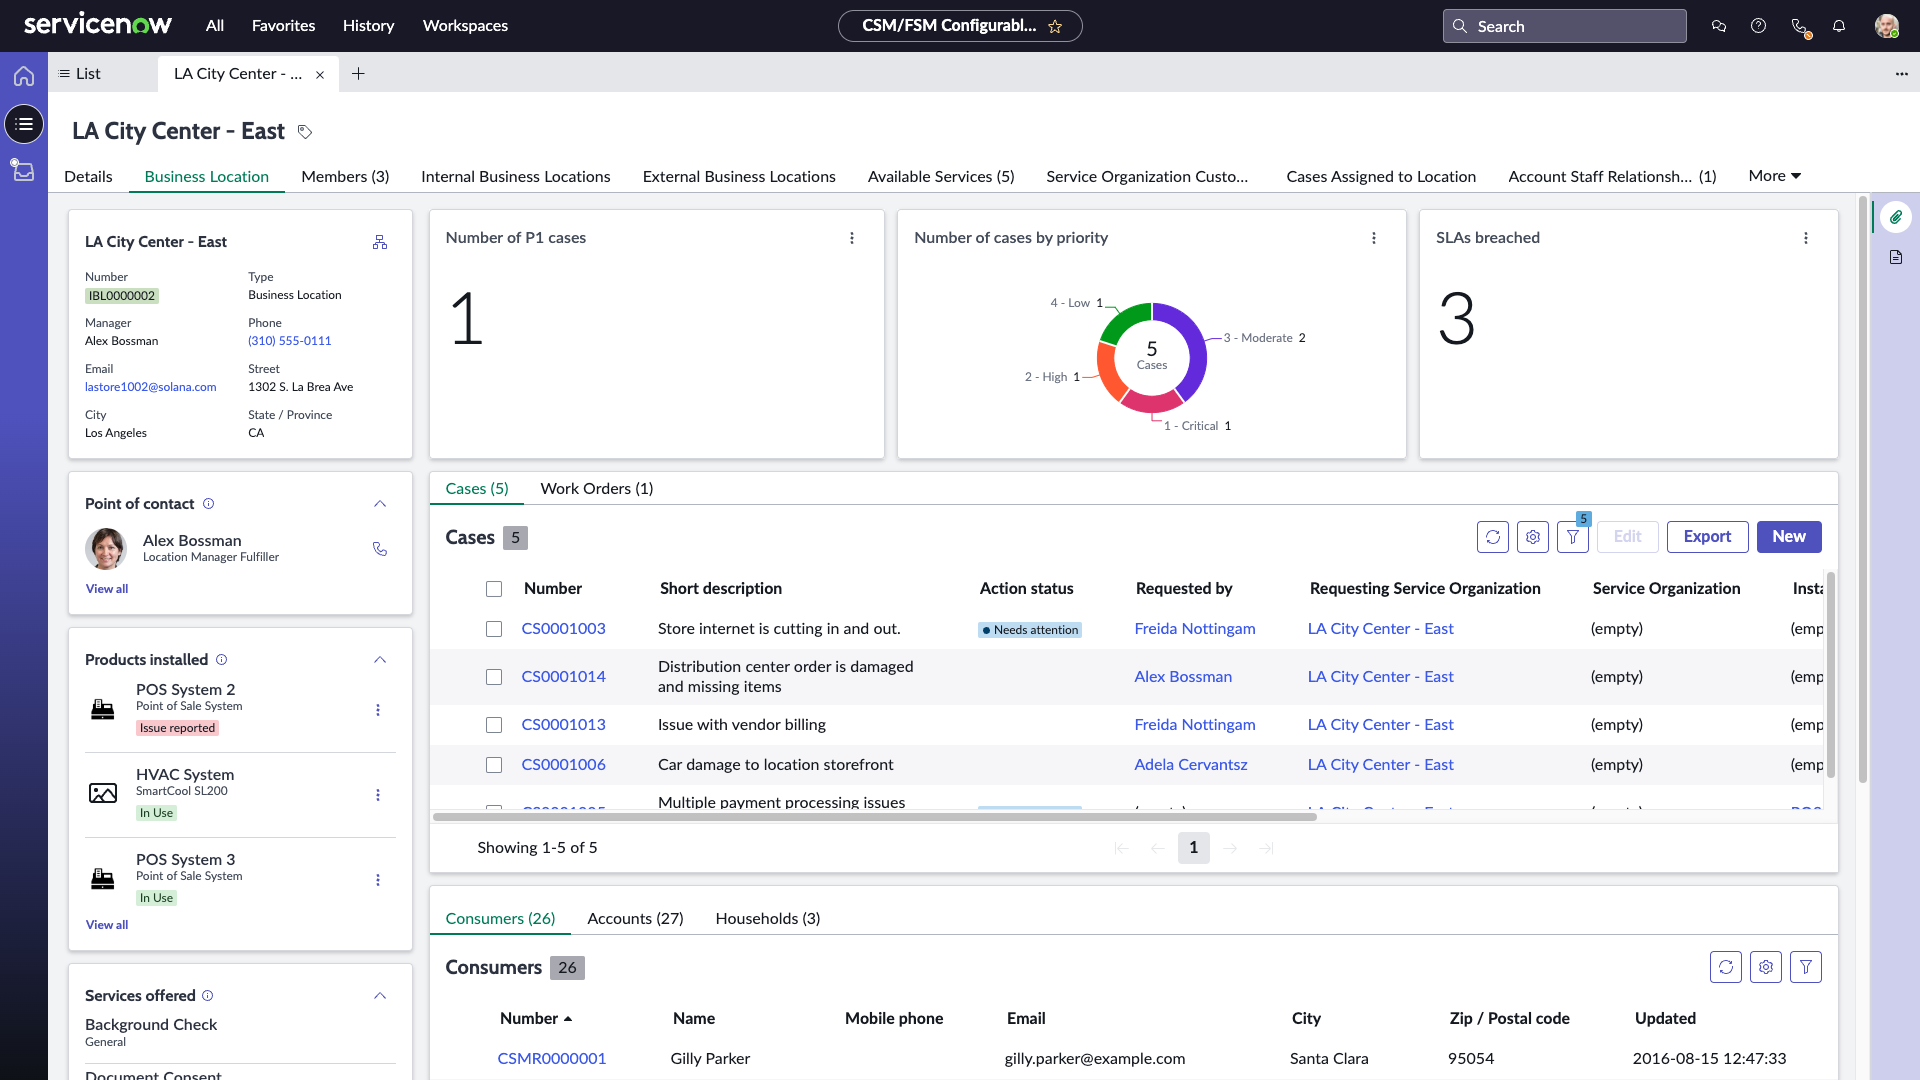Open the Consumers list filter
This screenshot has width=1920, height=1080.
[x=1806, y=967]
